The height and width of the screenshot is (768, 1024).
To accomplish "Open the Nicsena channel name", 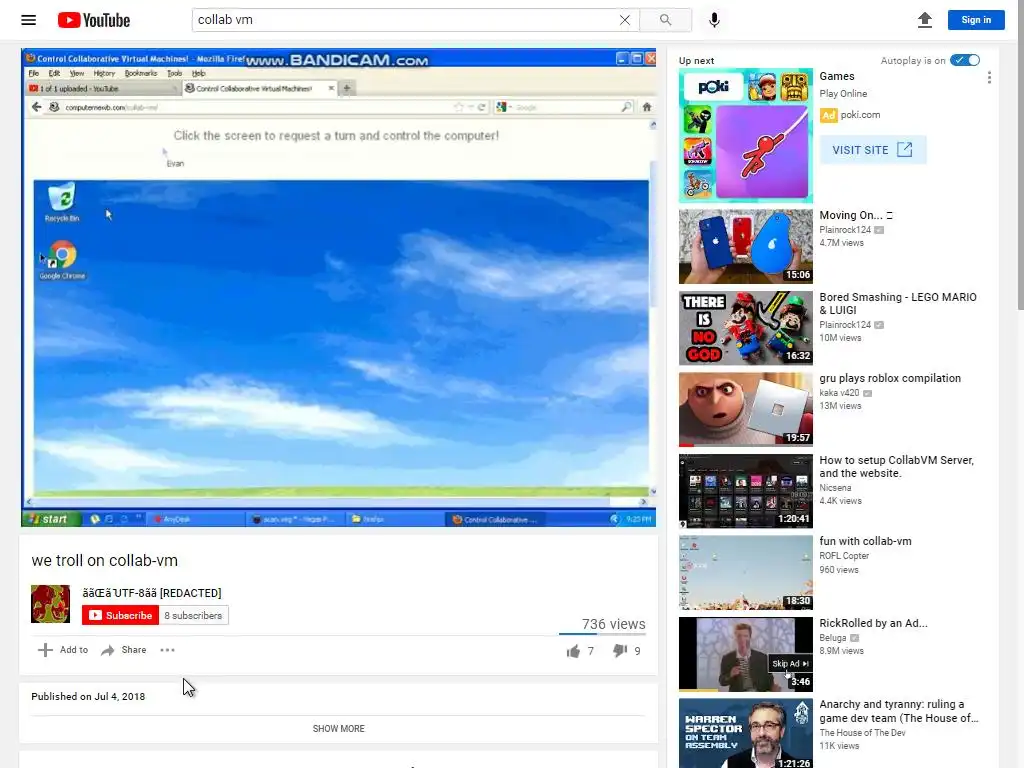I will pyautogui.click(x=835, y=488).
